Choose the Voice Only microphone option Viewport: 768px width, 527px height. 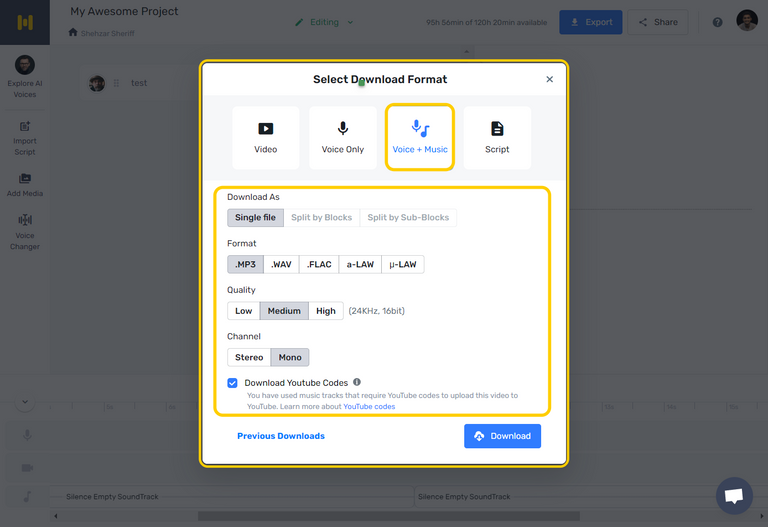343,138
